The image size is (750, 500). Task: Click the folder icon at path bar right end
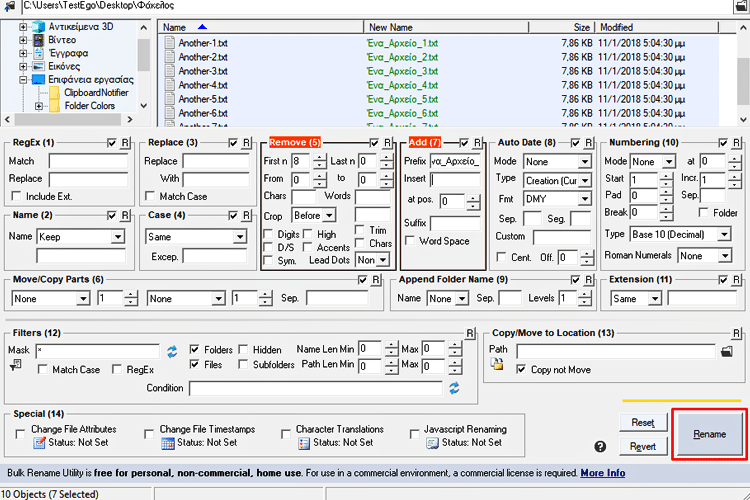pos(740,6)
